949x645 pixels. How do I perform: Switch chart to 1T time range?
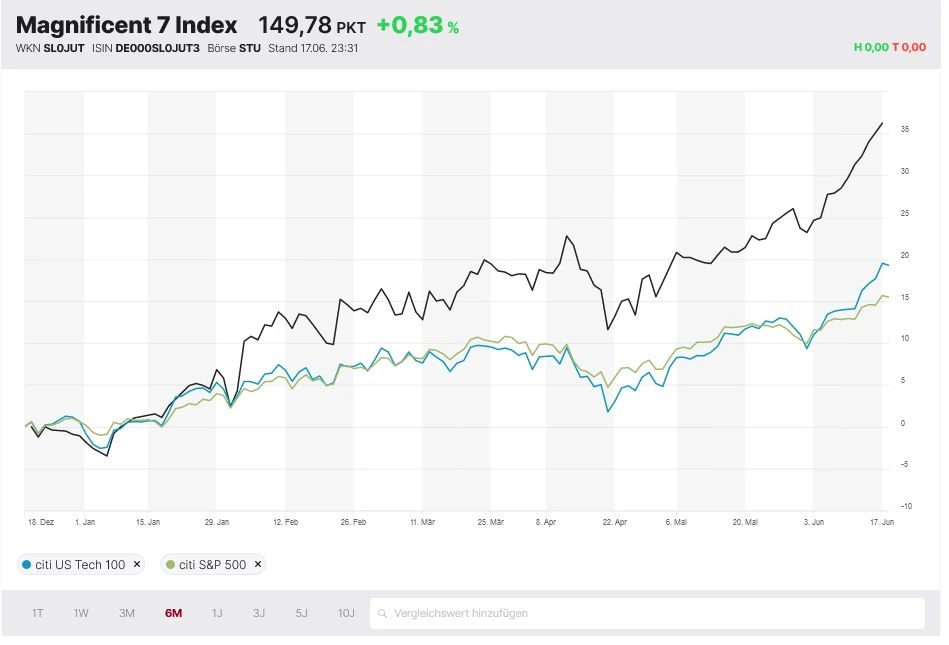point(37,613)
